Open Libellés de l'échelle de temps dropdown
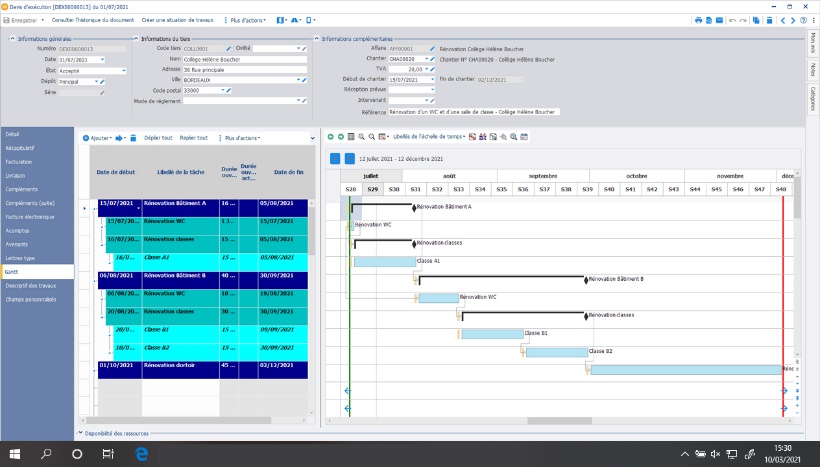This screenshot has width=820, height=467. pos(429,136)
